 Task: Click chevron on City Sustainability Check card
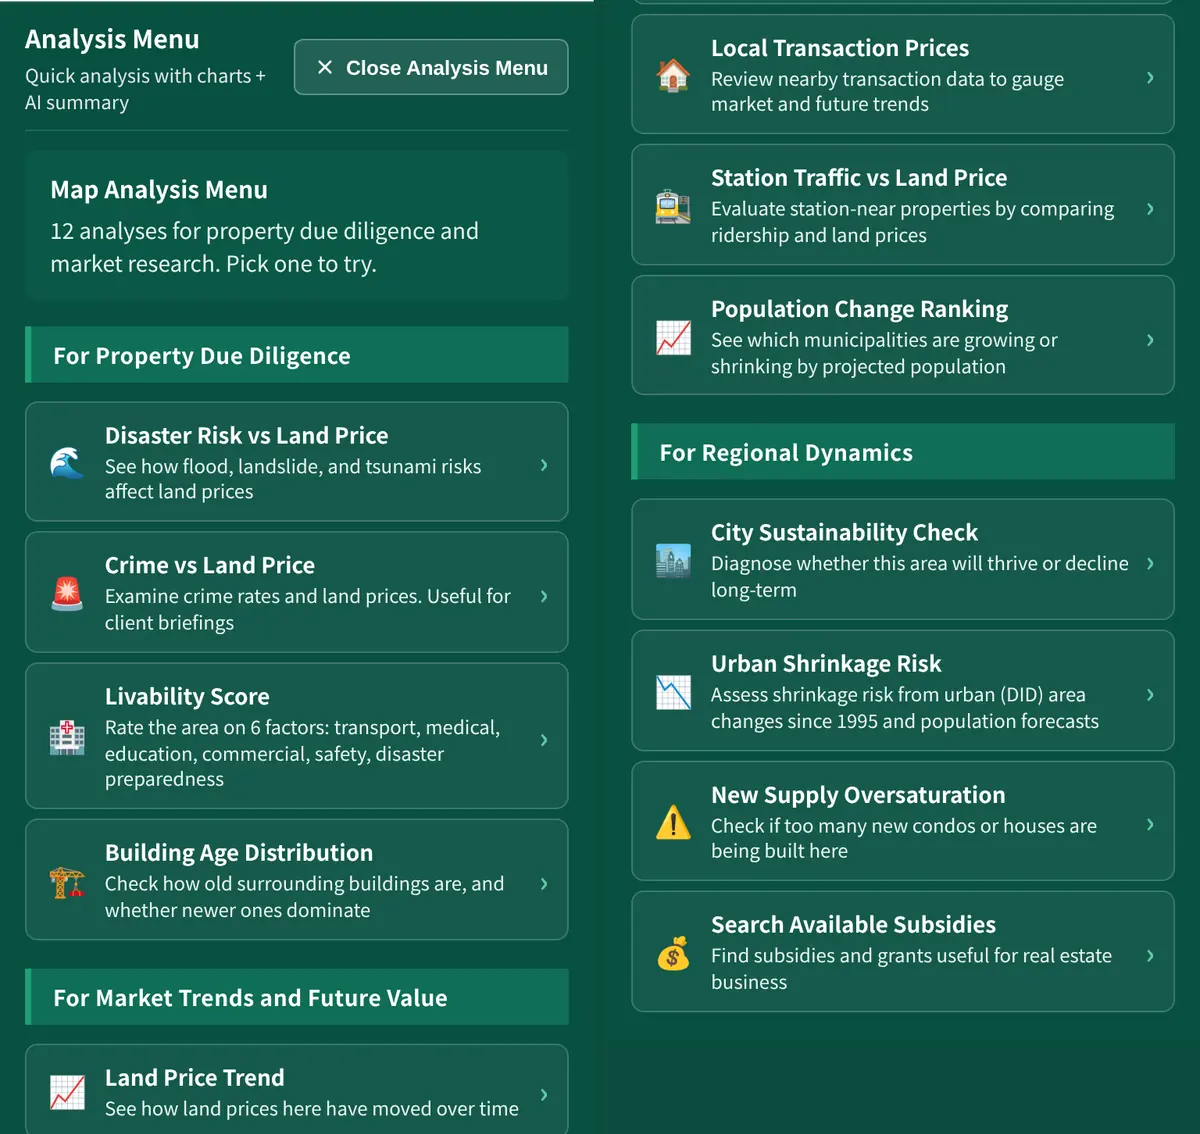click(1150, 563)
